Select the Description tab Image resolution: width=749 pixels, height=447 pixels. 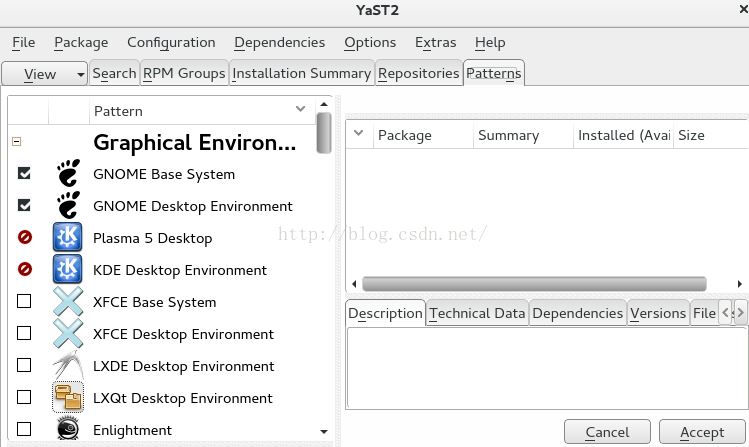coord(385,313)
